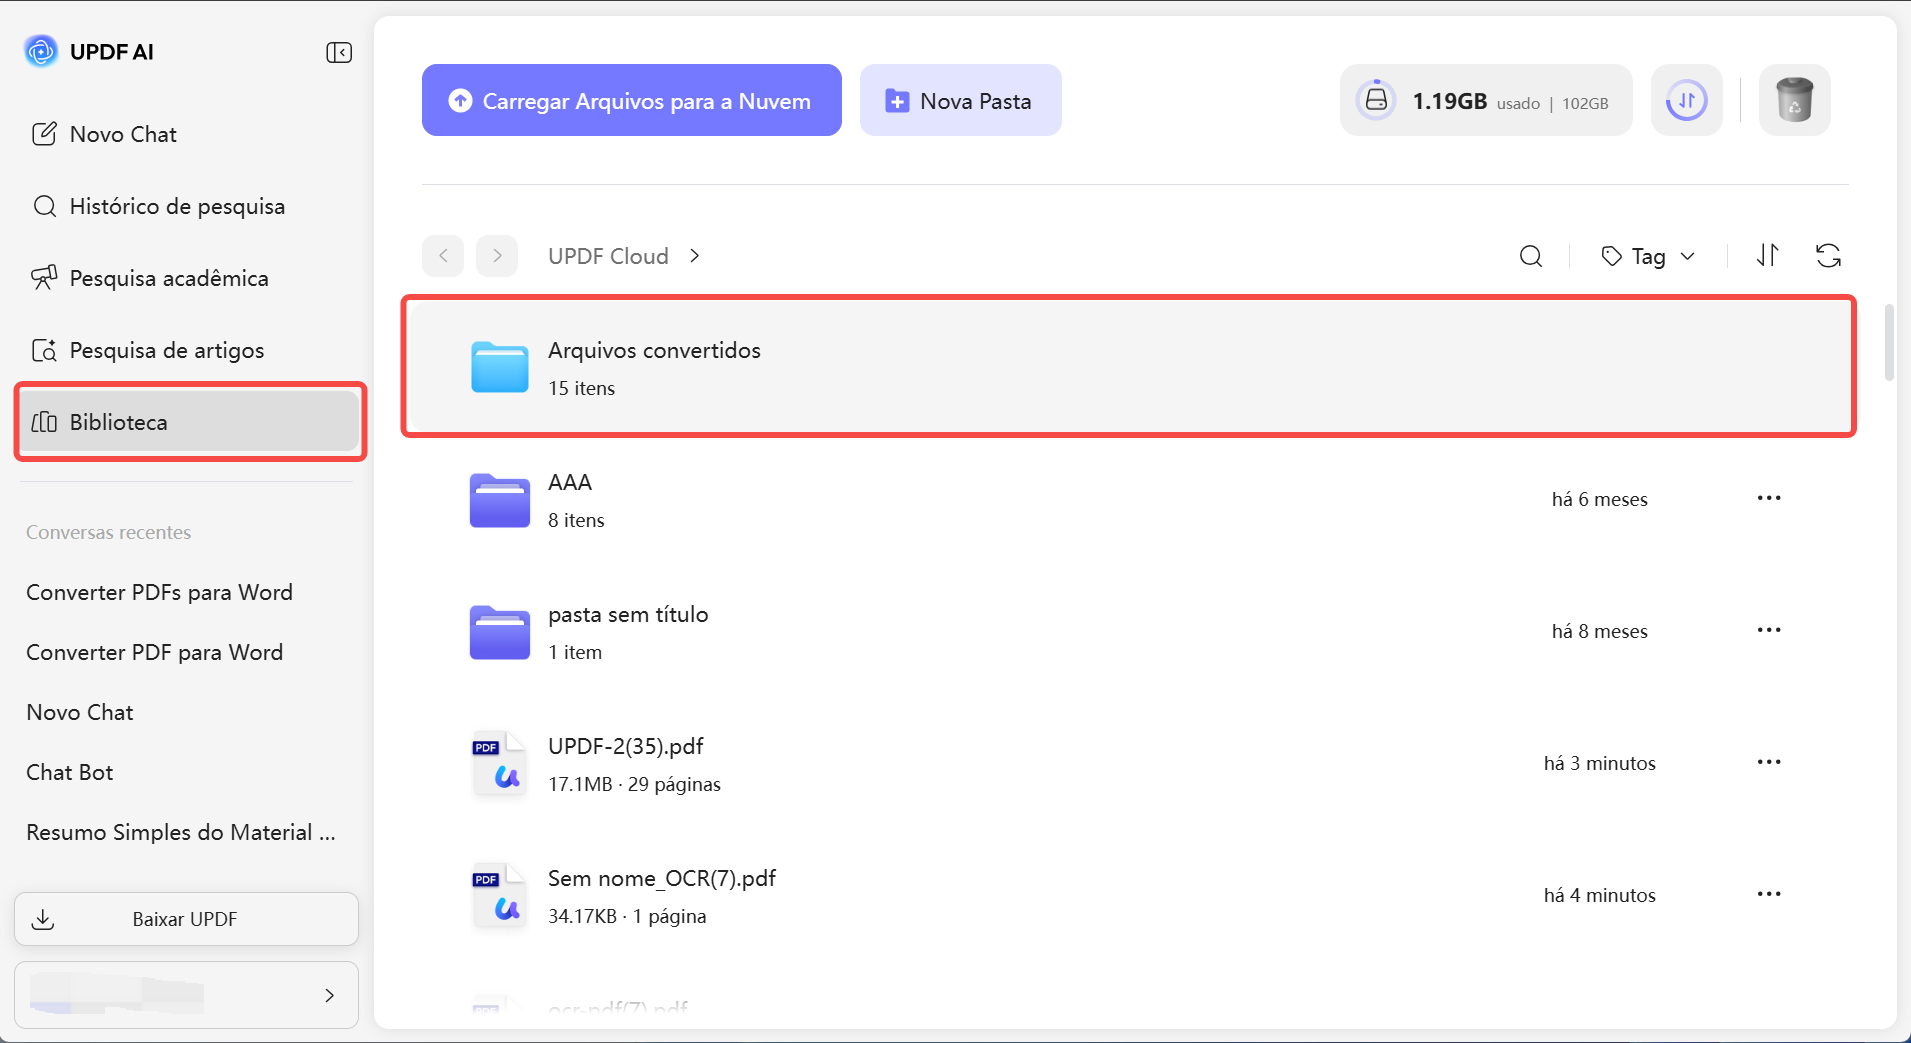Open the AAA folder
This screenshot has width=1911, height=1043.
pyautogui.click(x=1129, y=499)
